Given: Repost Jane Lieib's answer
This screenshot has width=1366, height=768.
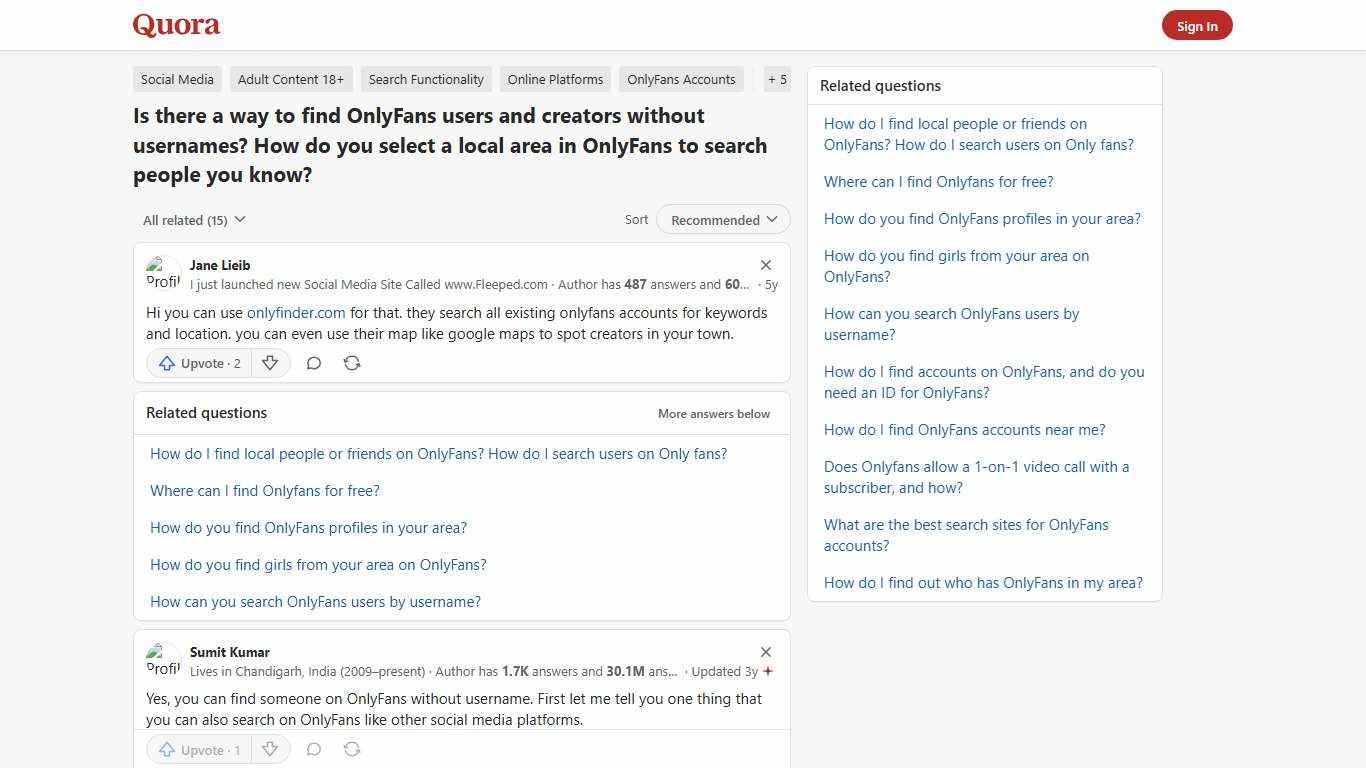Looking at the screenshot, I should 351,363.
